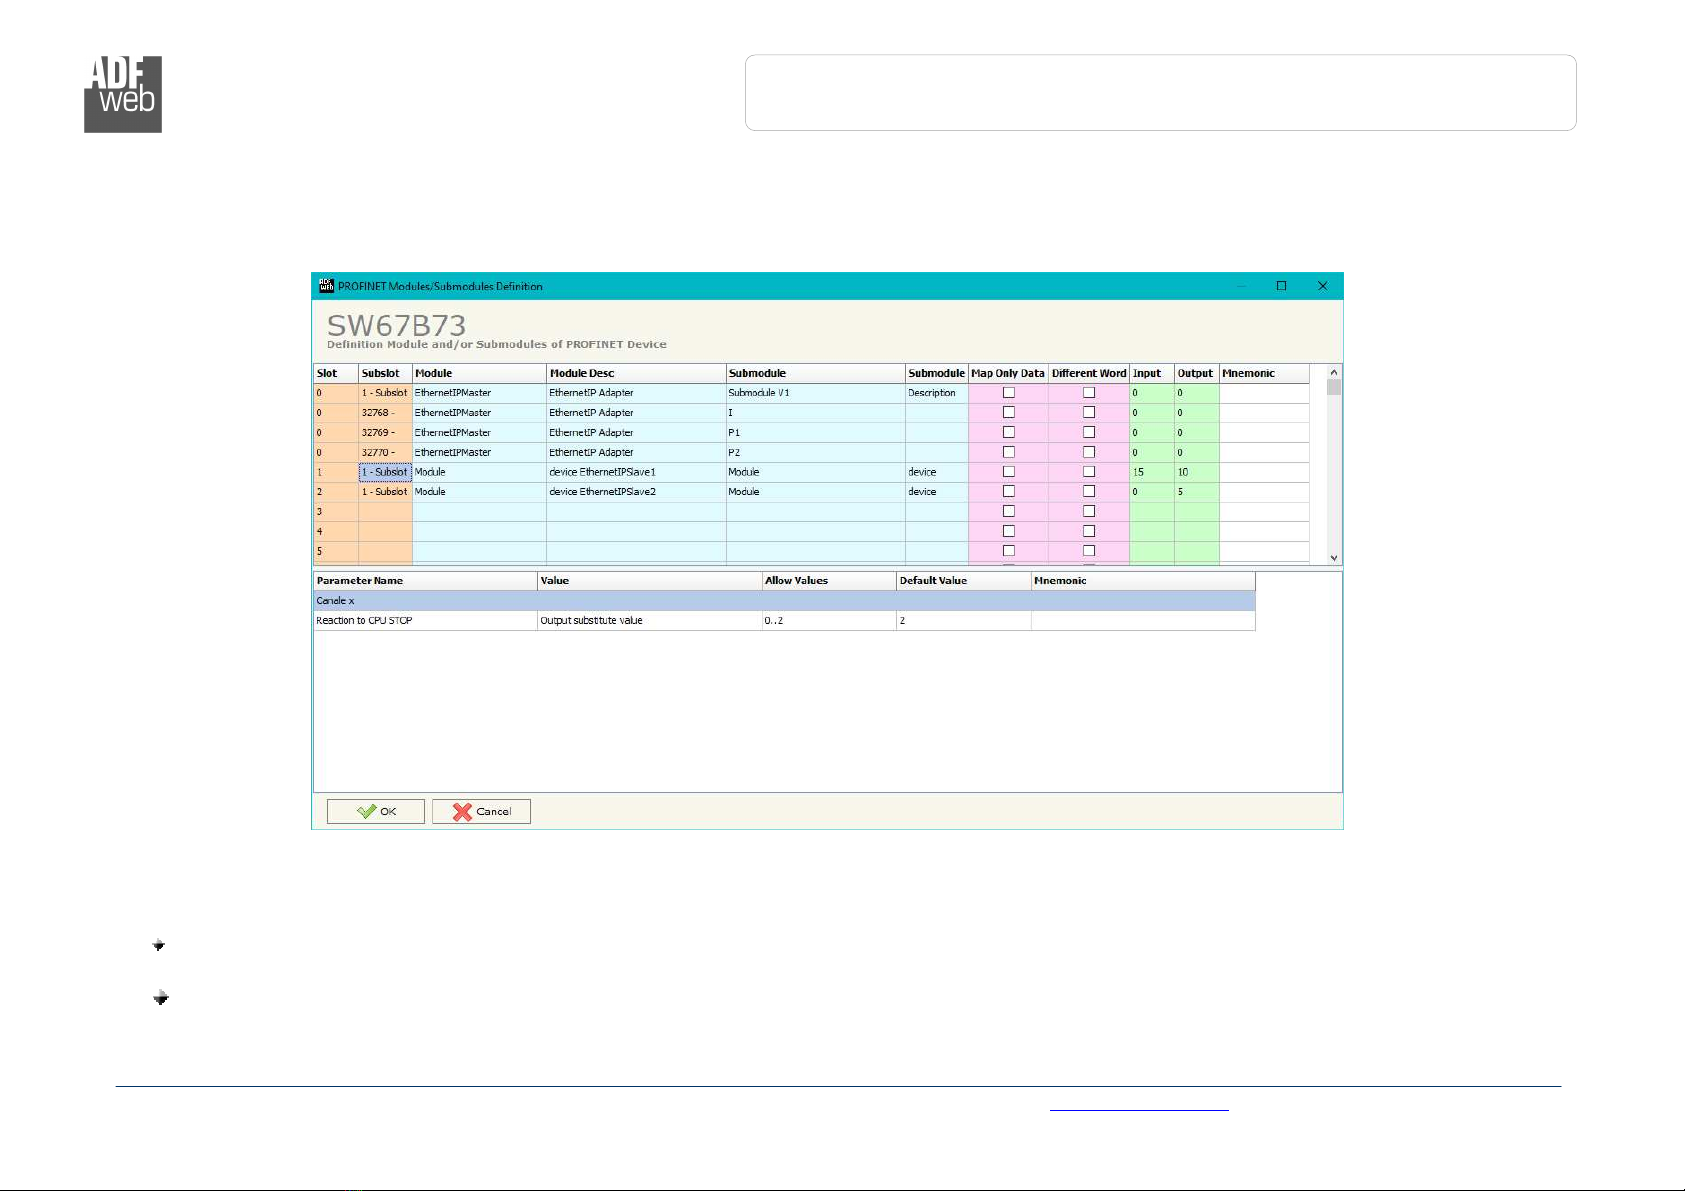Tick Different Word in slot 4 row

pos(1089,531)
